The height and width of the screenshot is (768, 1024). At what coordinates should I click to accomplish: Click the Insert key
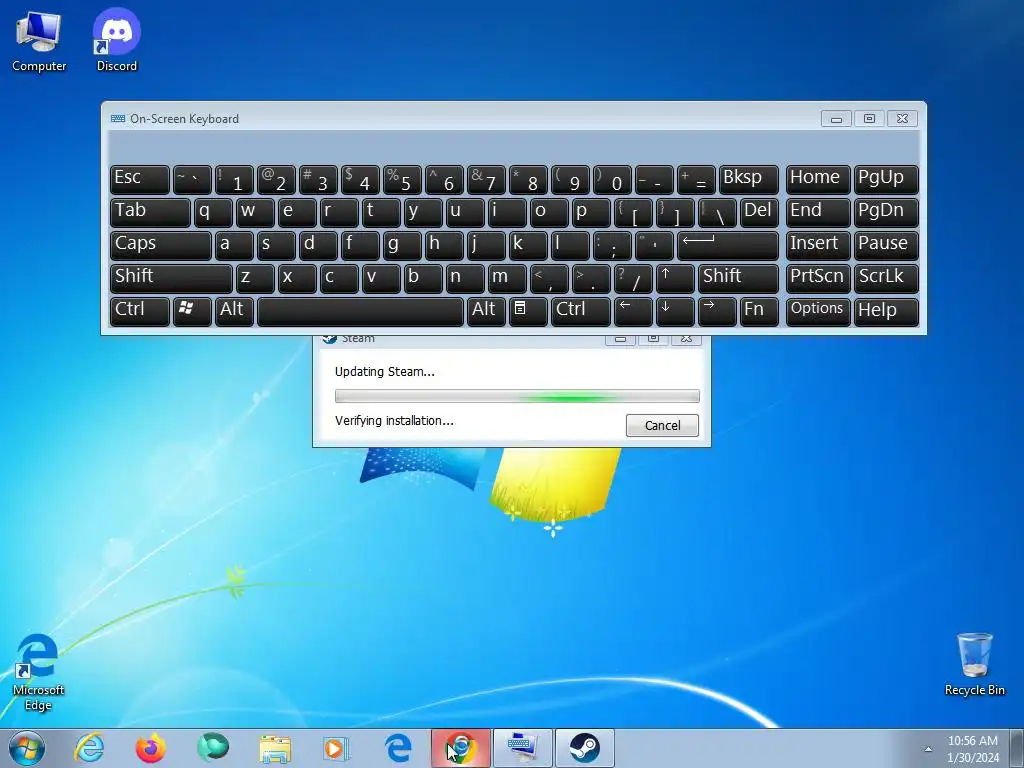point(818,246)
